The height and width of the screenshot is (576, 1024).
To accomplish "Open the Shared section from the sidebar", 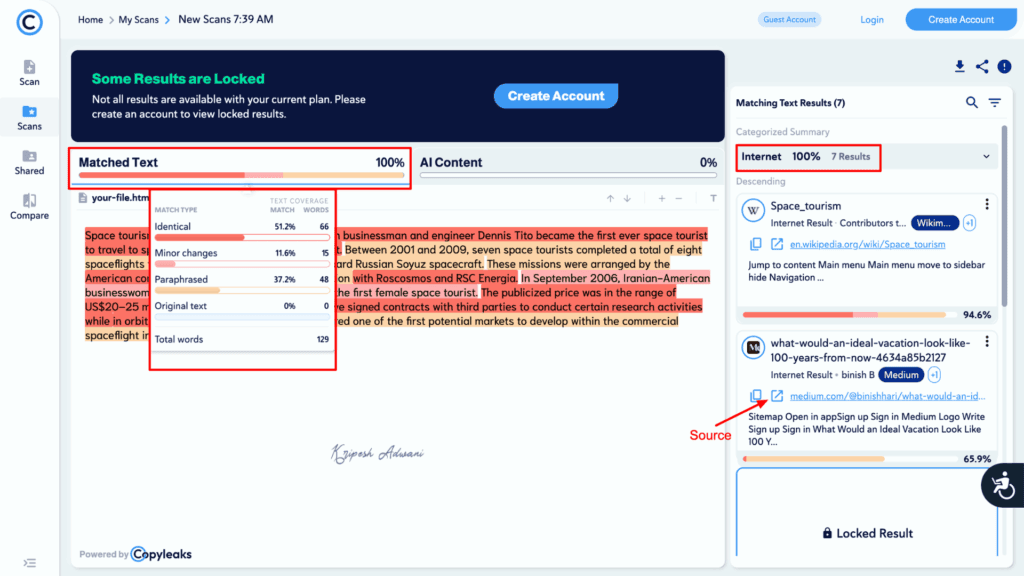I will point(28,163).
